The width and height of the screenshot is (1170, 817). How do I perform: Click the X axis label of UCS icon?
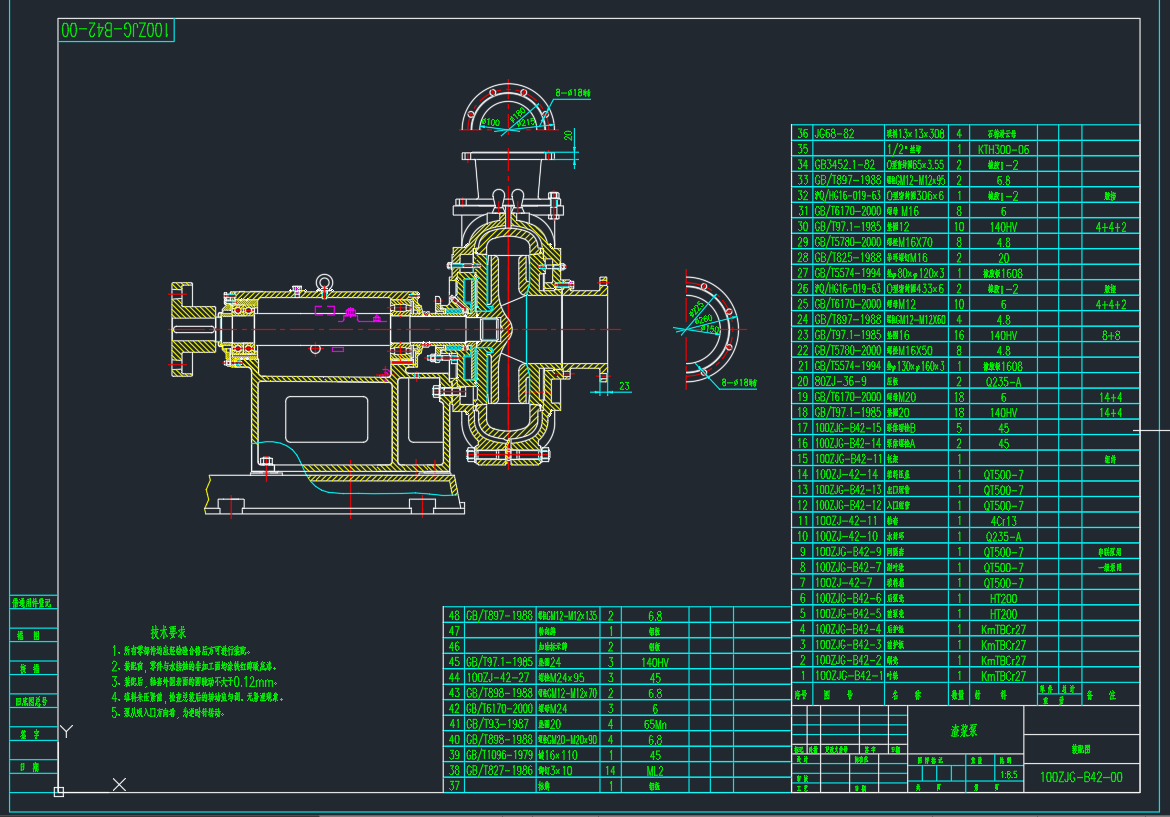pyautogui.click(x=119, y=785)
